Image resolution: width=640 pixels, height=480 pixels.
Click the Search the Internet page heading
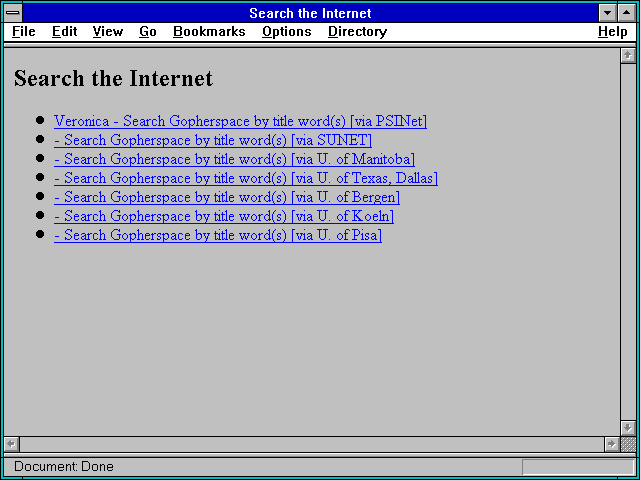click(113, 78)
